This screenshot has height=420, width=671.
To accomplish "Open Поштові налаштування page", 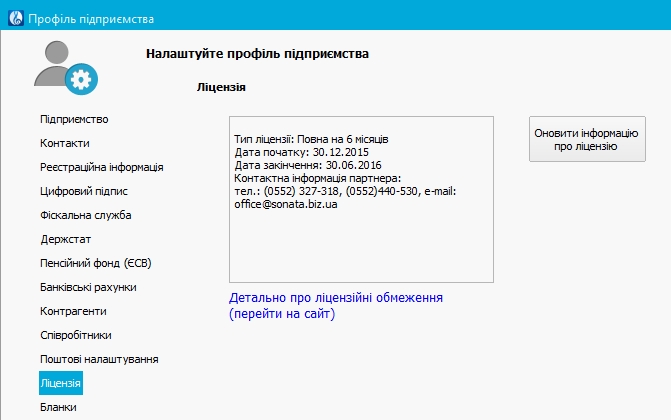I will pos(99,359).
